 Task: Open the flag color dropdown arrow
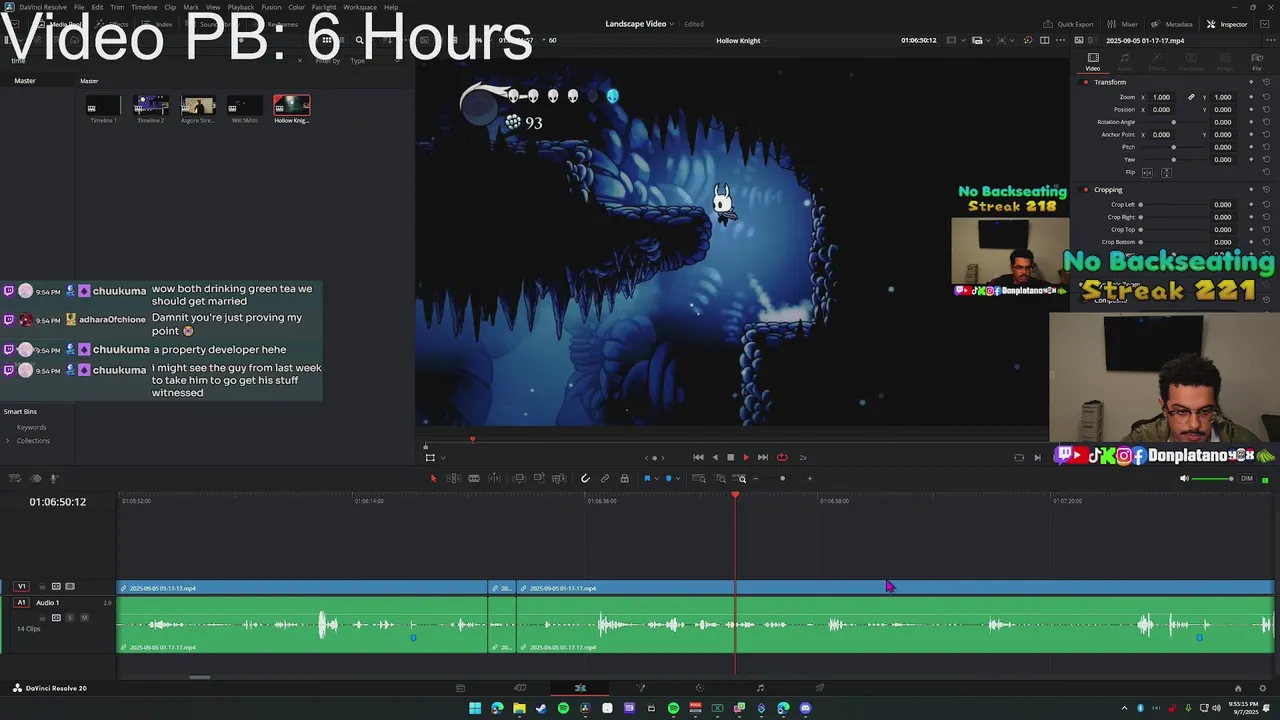tap(656, 478)
